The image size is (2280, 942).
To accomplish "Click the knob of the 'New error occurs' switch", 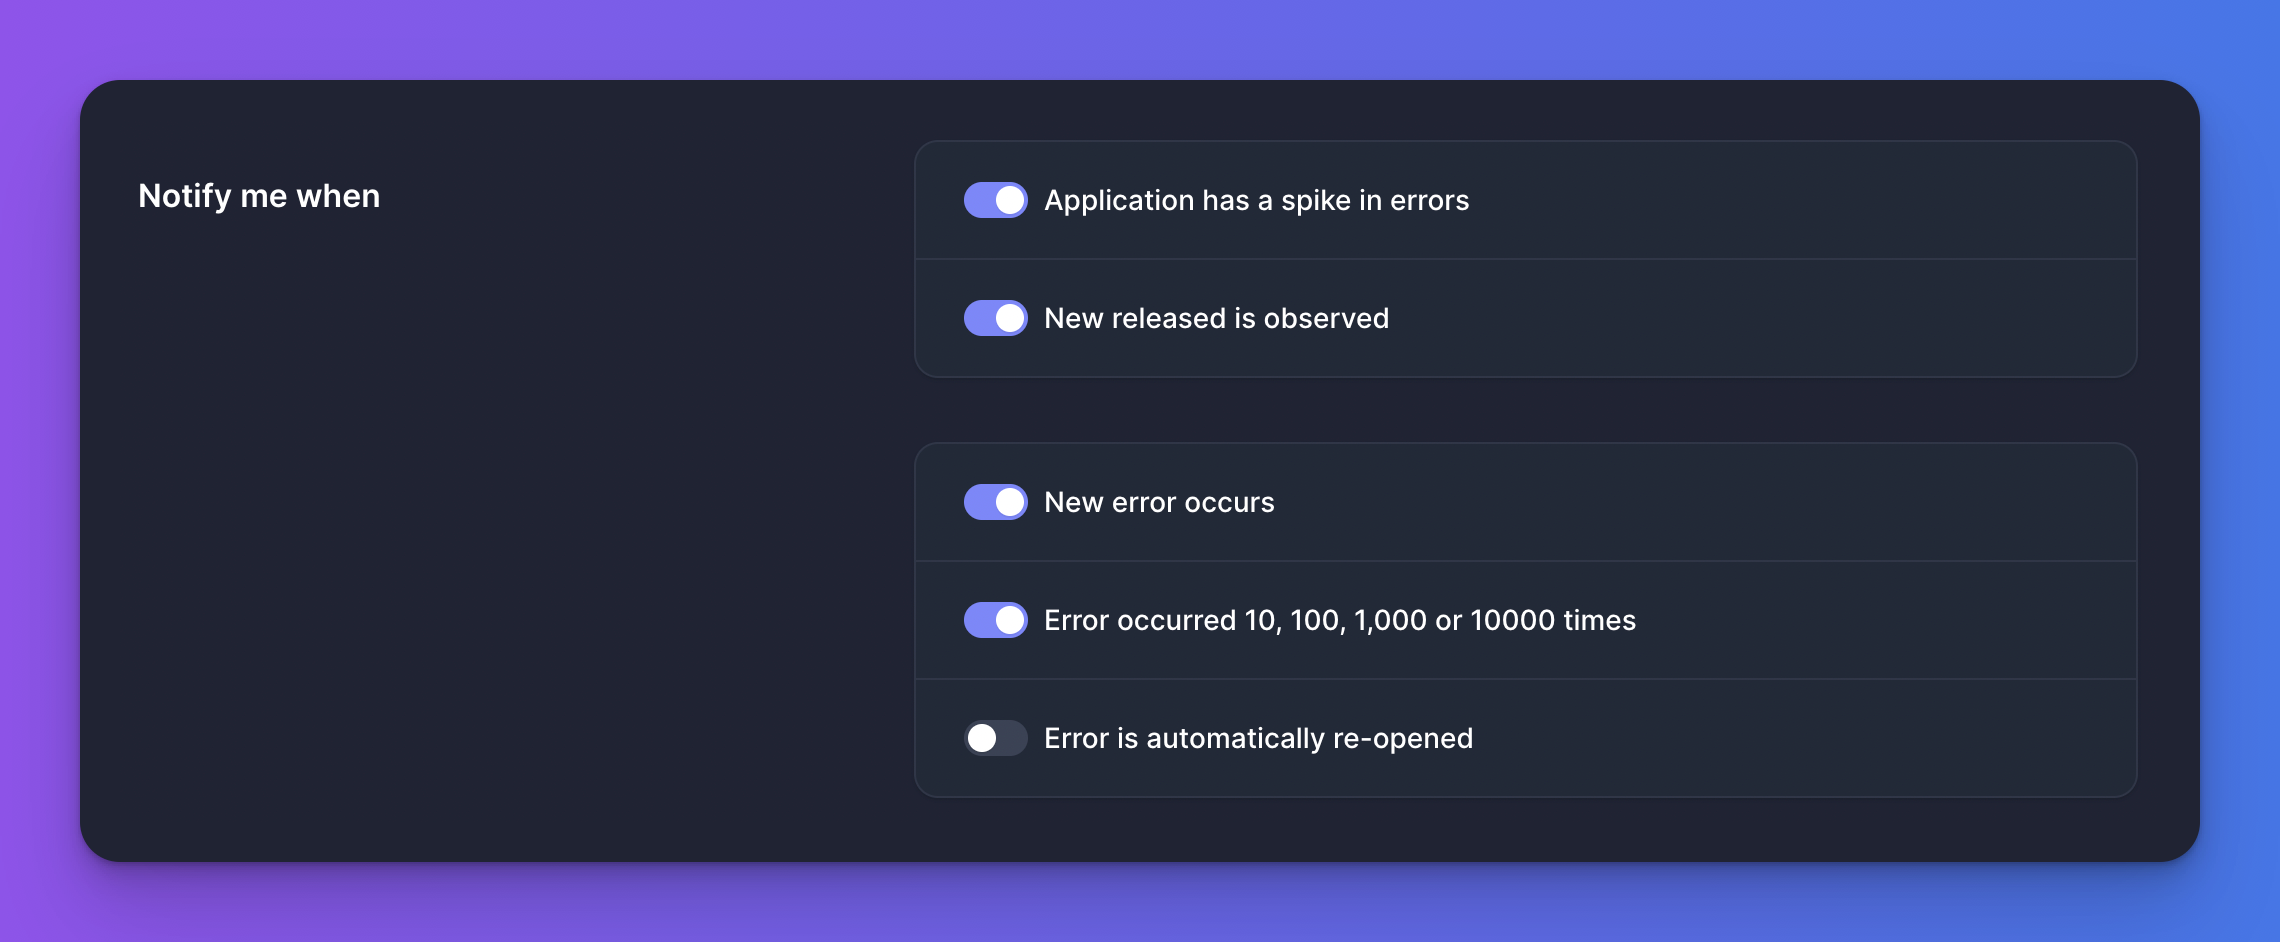I will coord(1010,502).
